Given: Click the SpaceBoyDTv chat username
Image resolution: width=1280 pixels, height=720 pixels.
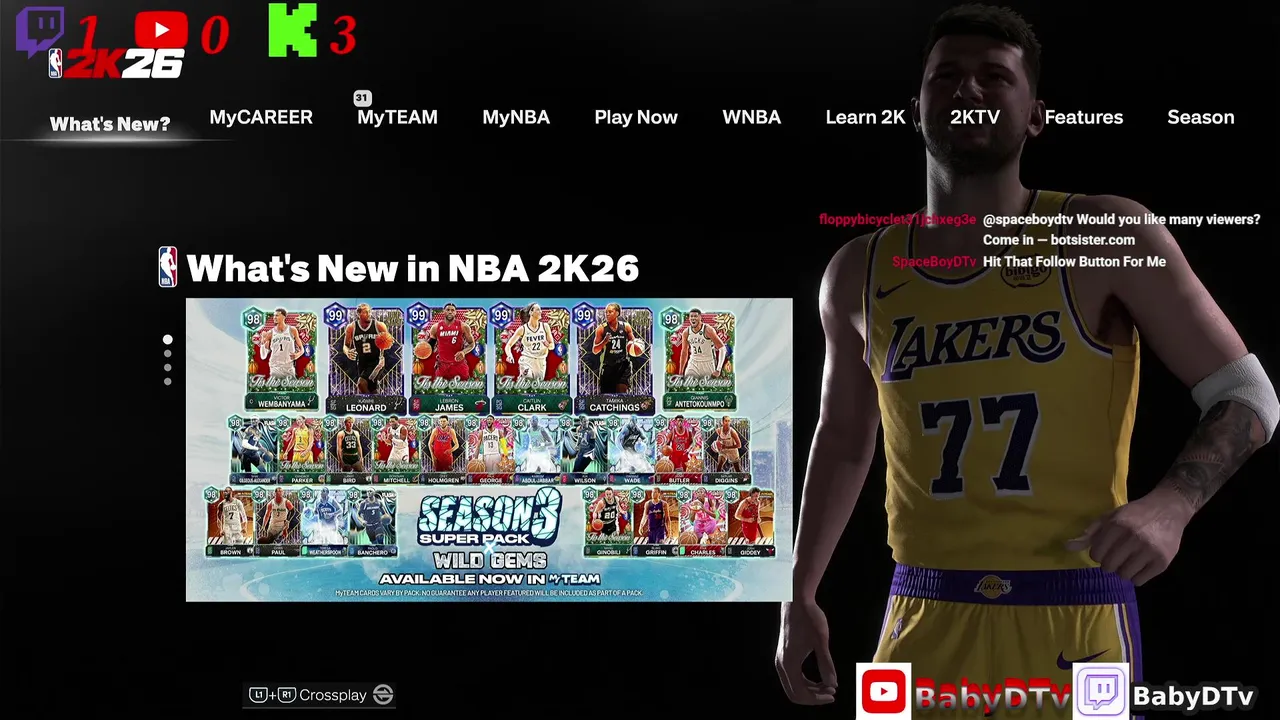Looking at the screenshot, I should click(934, 261).
